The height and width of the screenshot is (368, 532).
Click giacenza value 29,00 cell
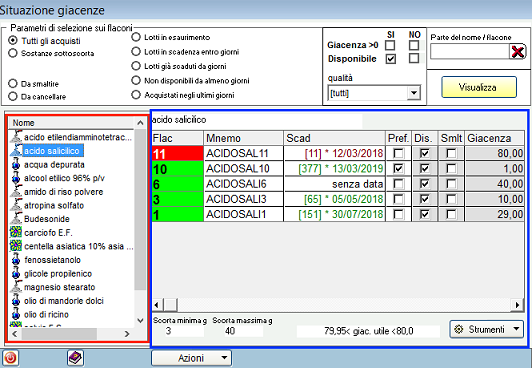[495, 214]
